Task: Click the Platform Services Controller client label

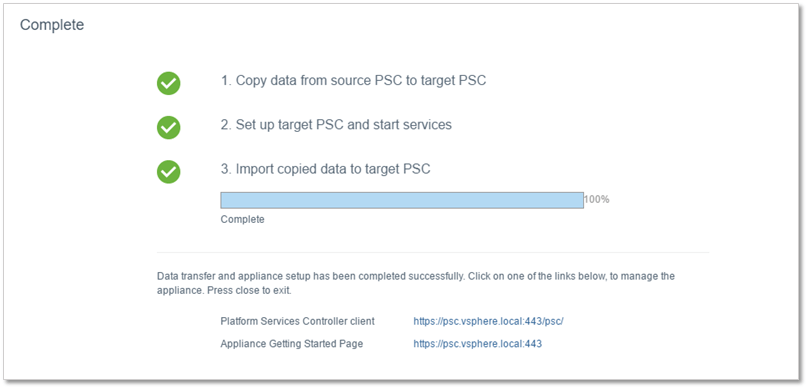Action: (x=297, y=321)
